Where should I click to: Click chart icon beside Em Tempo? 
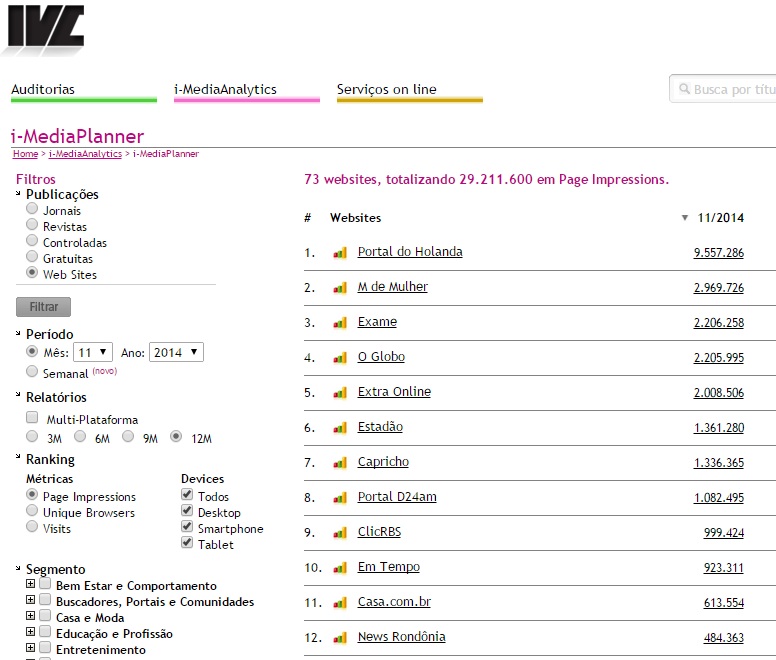pyautogui.click(x=340, y=568)
